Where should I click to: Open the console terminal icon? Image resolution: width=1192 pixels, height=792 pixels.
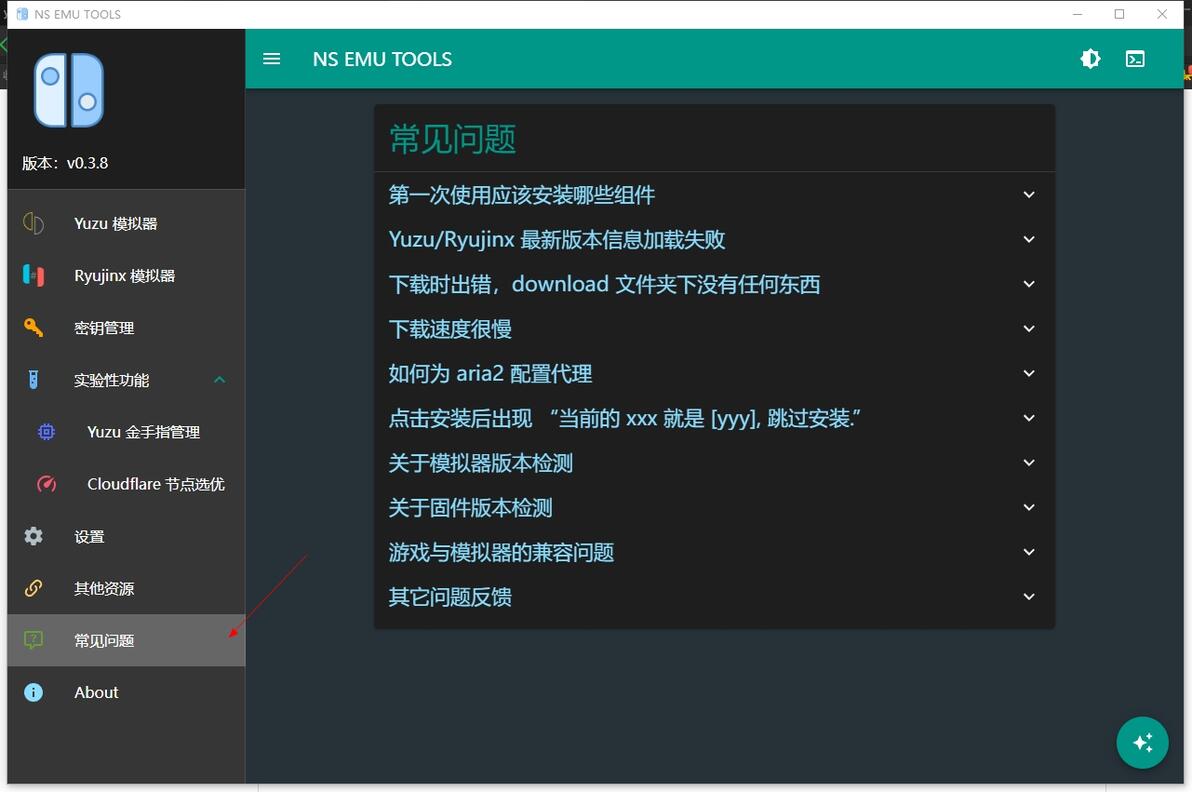[1135, 59]
